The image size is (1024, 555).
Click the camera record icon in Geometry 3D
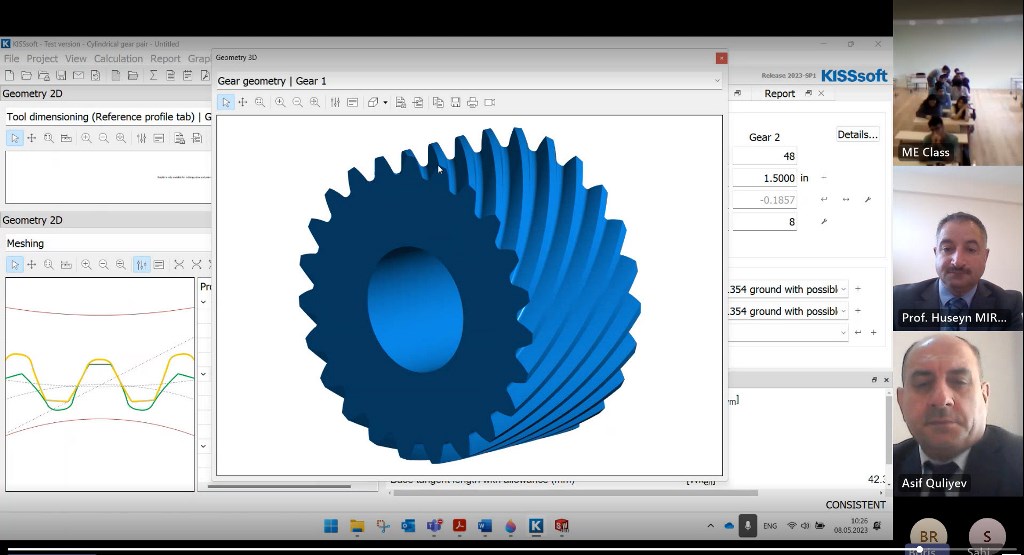(490, 102)
